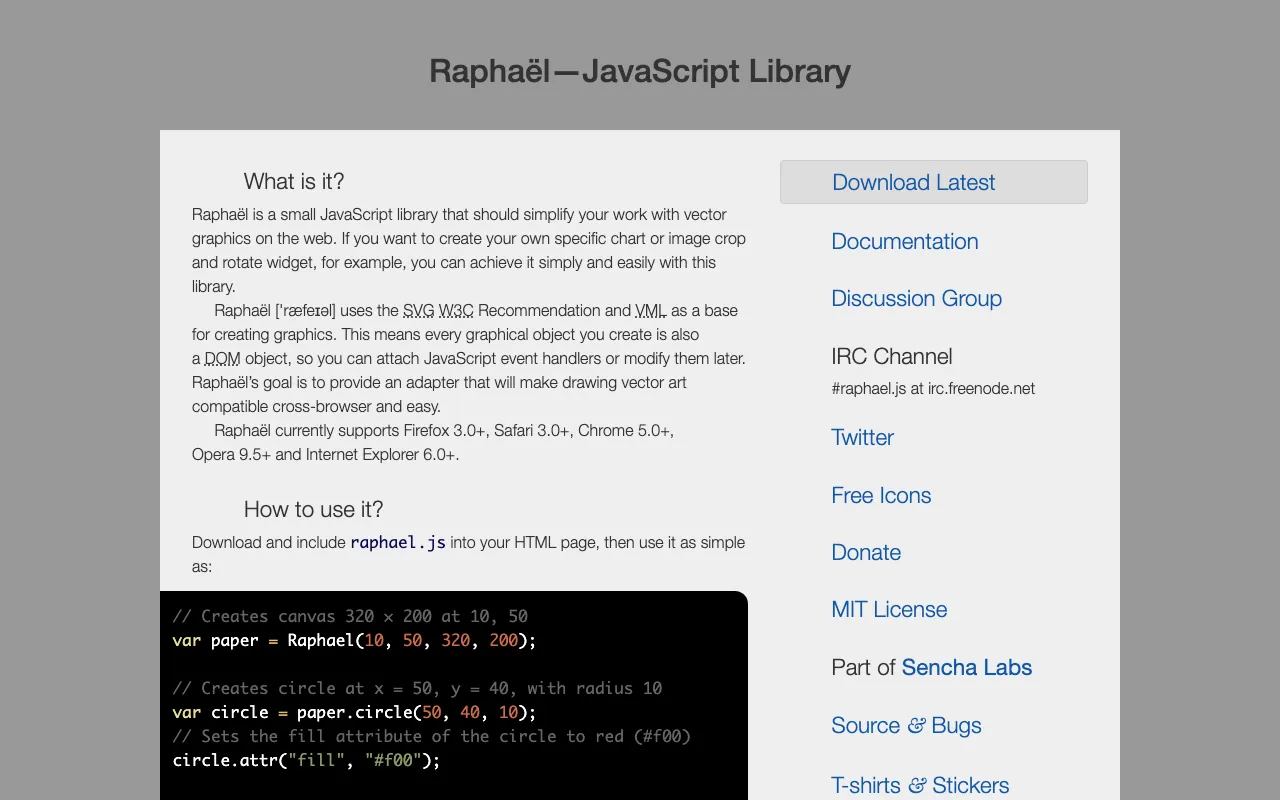Click the DOM abbreviation in the paragraph

point(222,358)
